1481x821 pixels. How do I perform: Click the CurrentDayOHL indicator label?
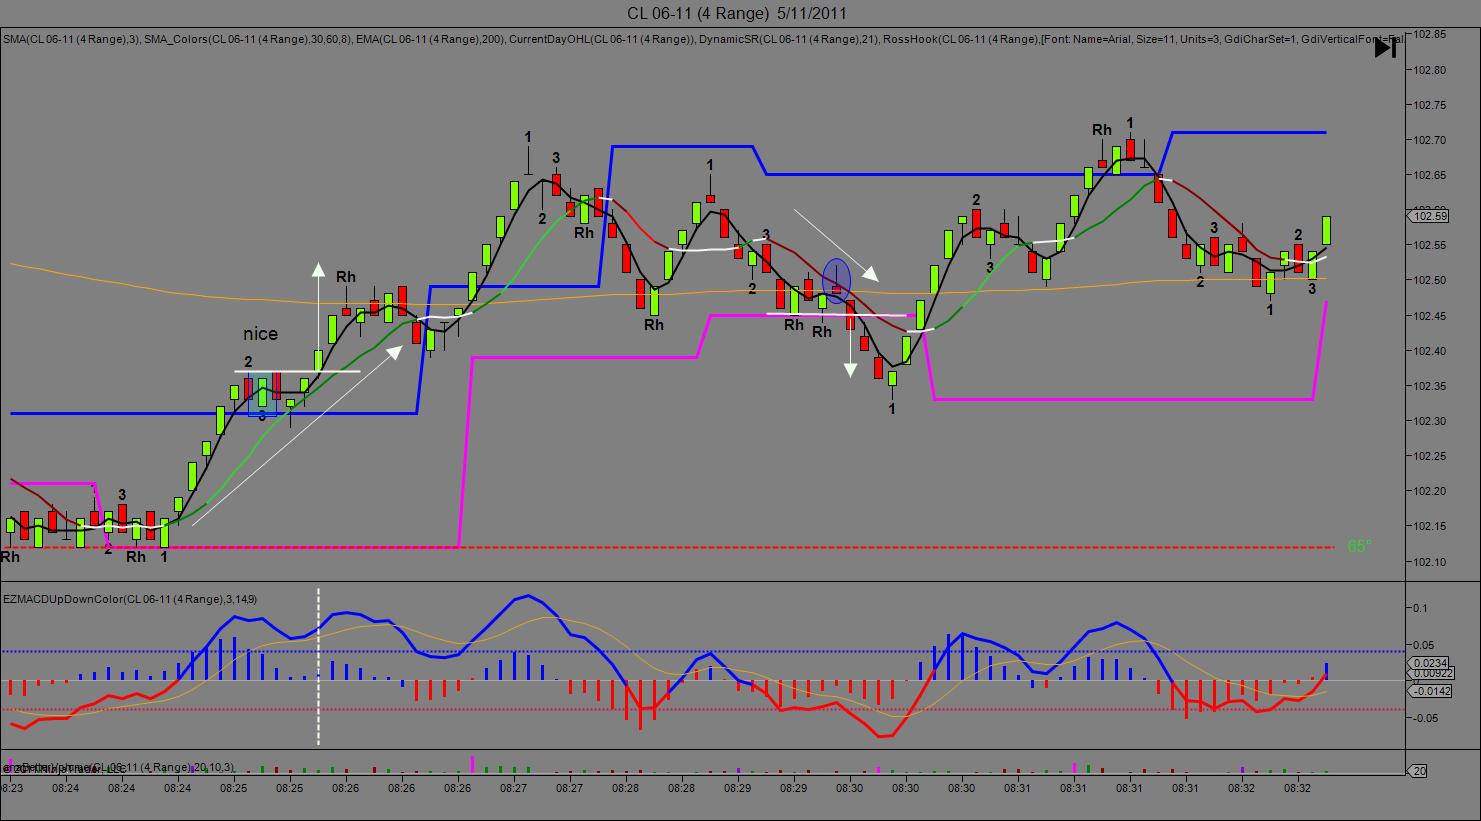click(x=601, y=40)
